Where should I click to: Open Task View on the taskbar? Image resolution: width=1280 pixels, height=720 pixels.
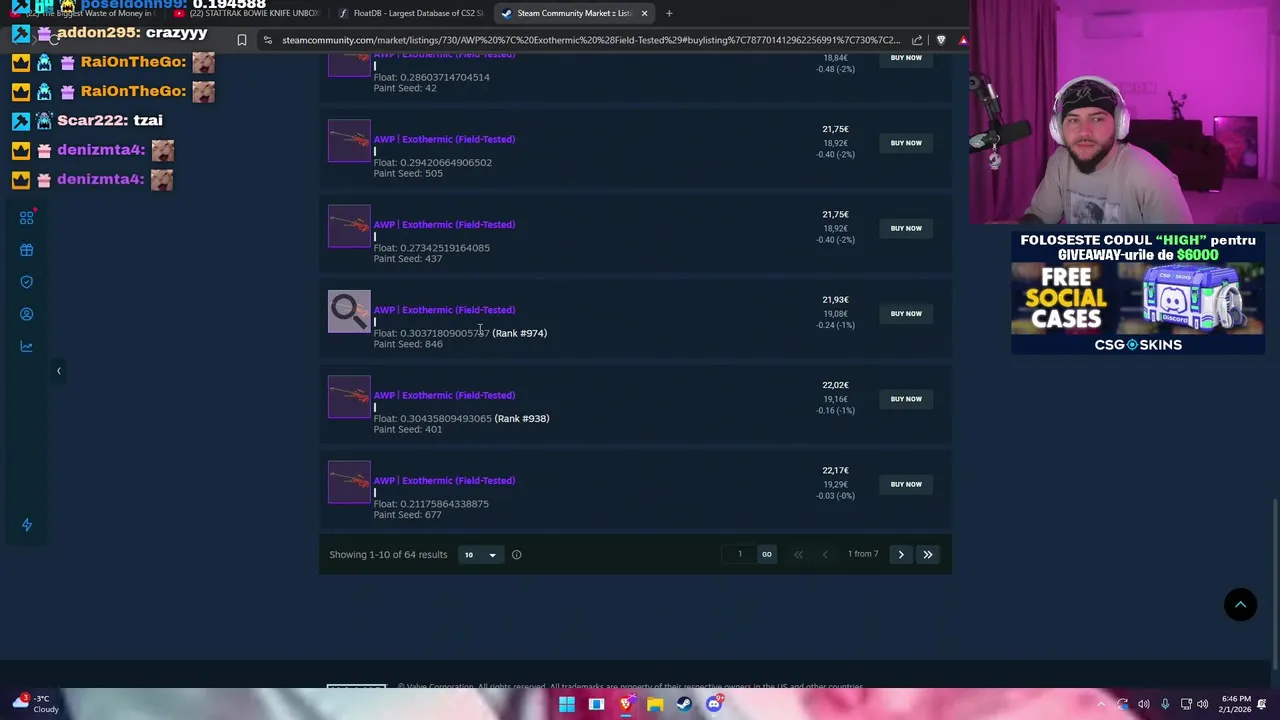596,704
